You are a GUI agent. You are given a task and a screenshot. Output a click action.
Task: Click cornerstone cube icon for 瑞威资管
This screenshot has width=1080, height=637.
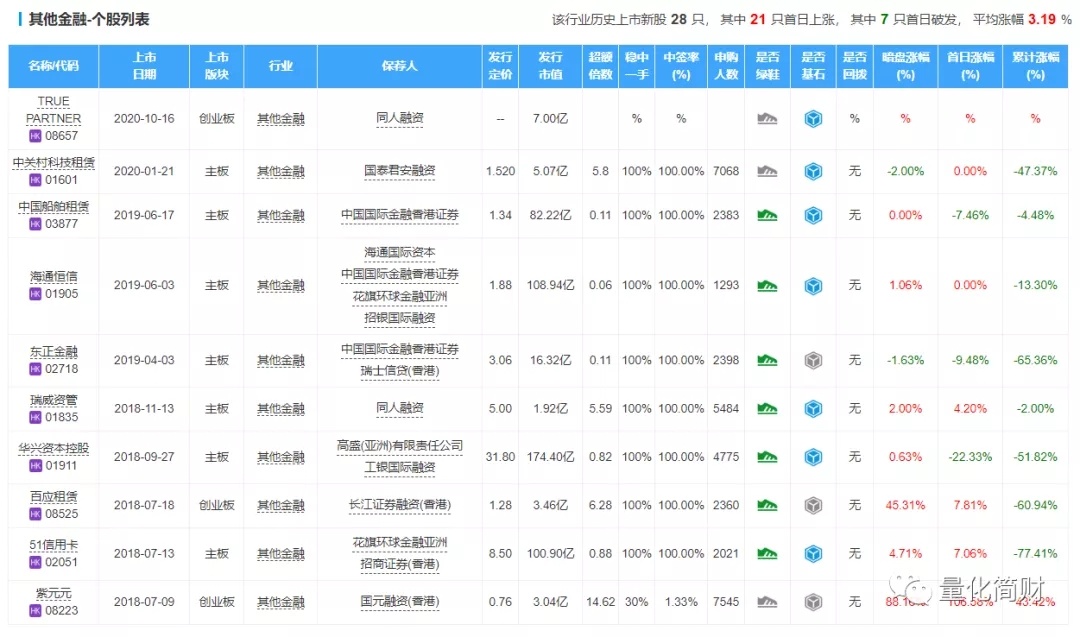pos(813,409)
